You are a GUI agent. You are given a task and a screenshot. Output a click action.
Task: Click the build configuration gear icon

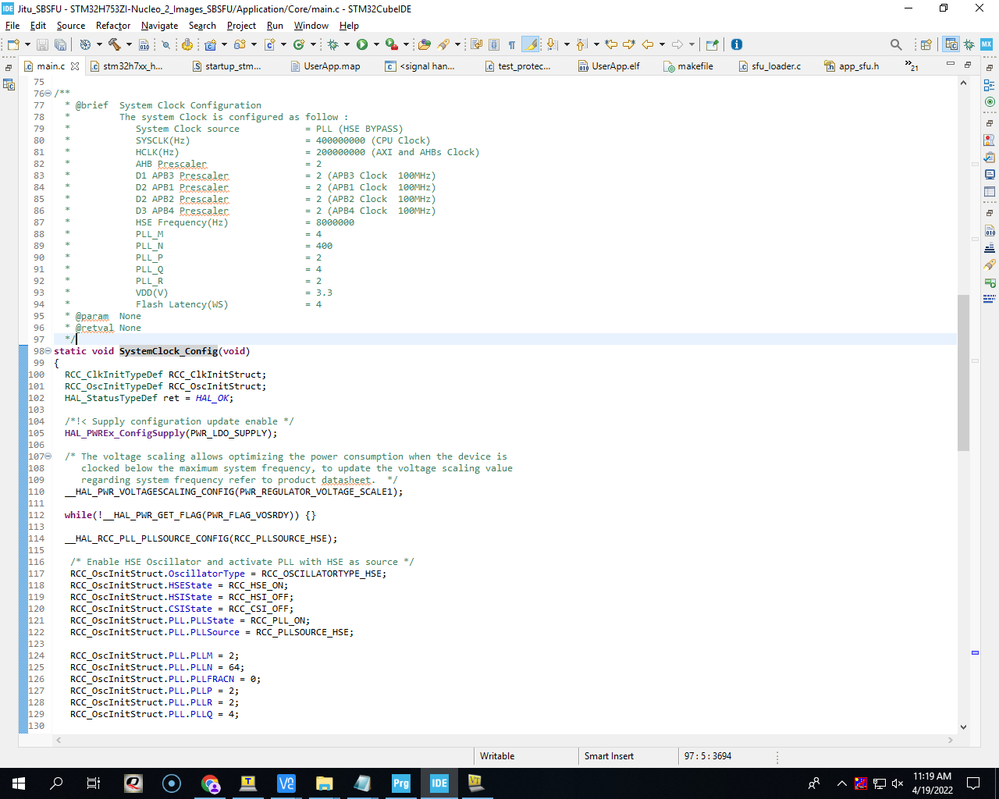[x=85, y=45]
